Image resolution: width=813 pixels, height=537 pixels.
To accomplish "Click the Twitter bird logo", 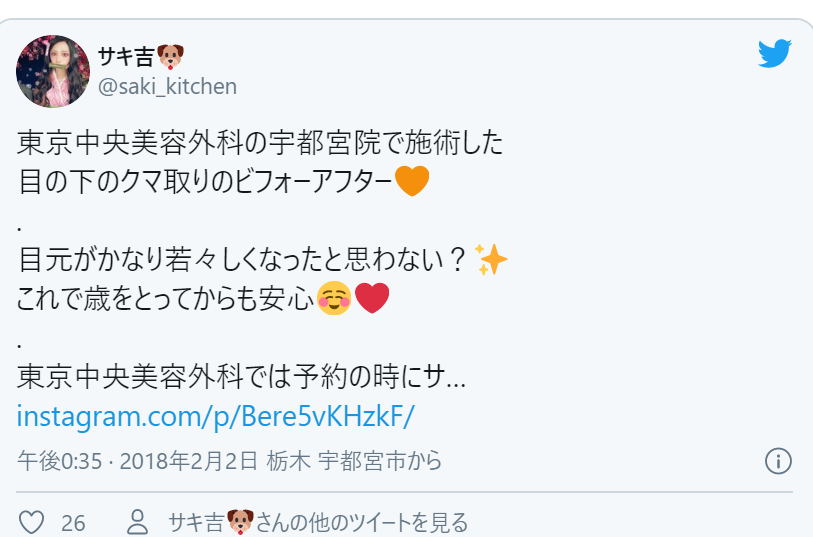I will pyautogui.click(x=775, y=53).
